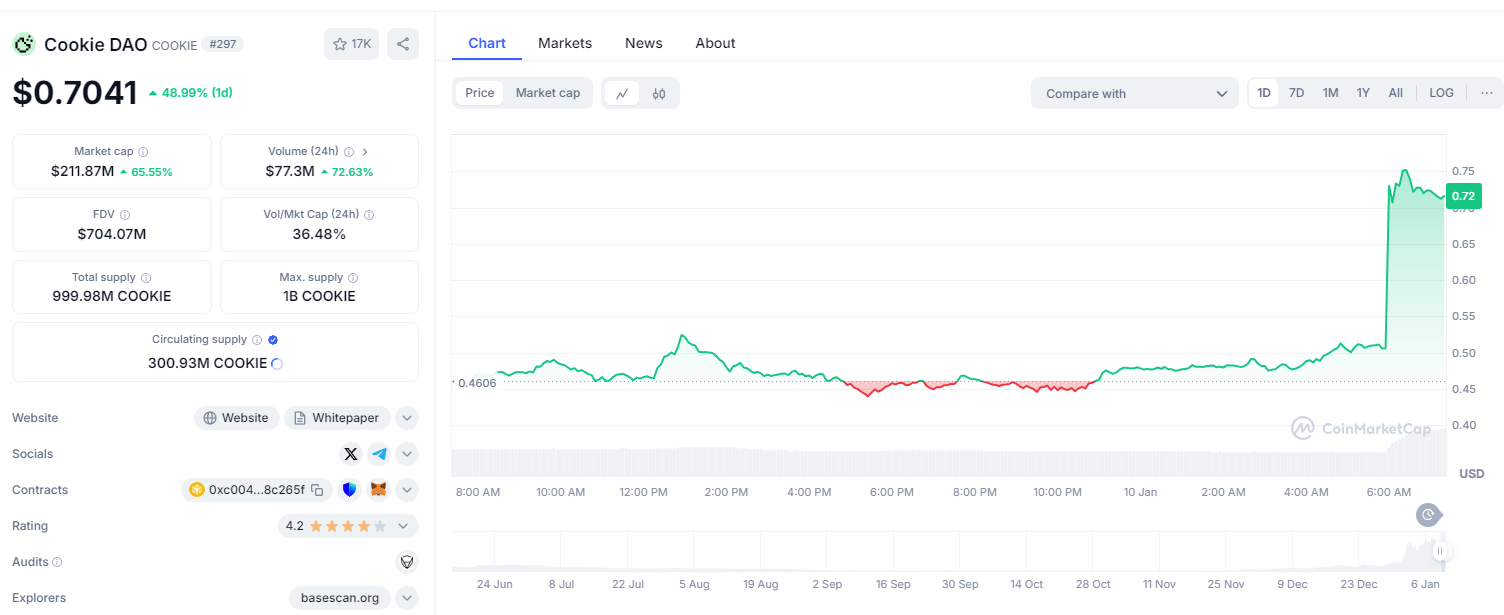Expand the Website row chevron
The height and width of the screenshot is (615, 1504).
pos(407,418)
